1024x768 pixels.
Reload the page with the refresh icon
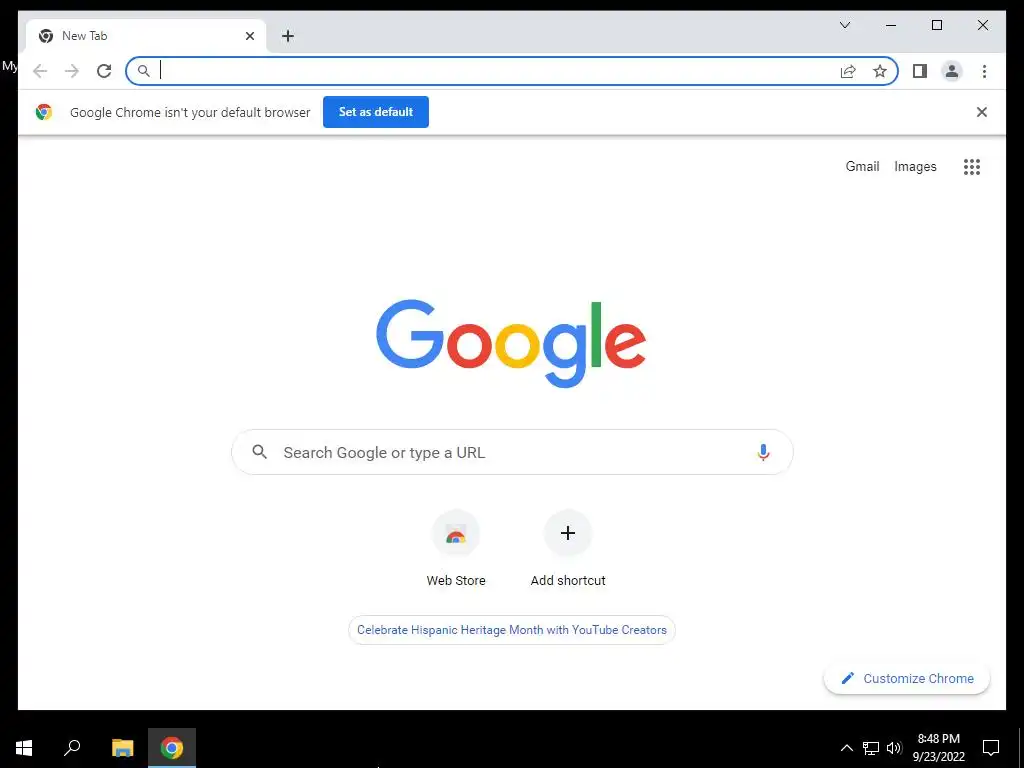pyautogui.click(x=104, y=71)
